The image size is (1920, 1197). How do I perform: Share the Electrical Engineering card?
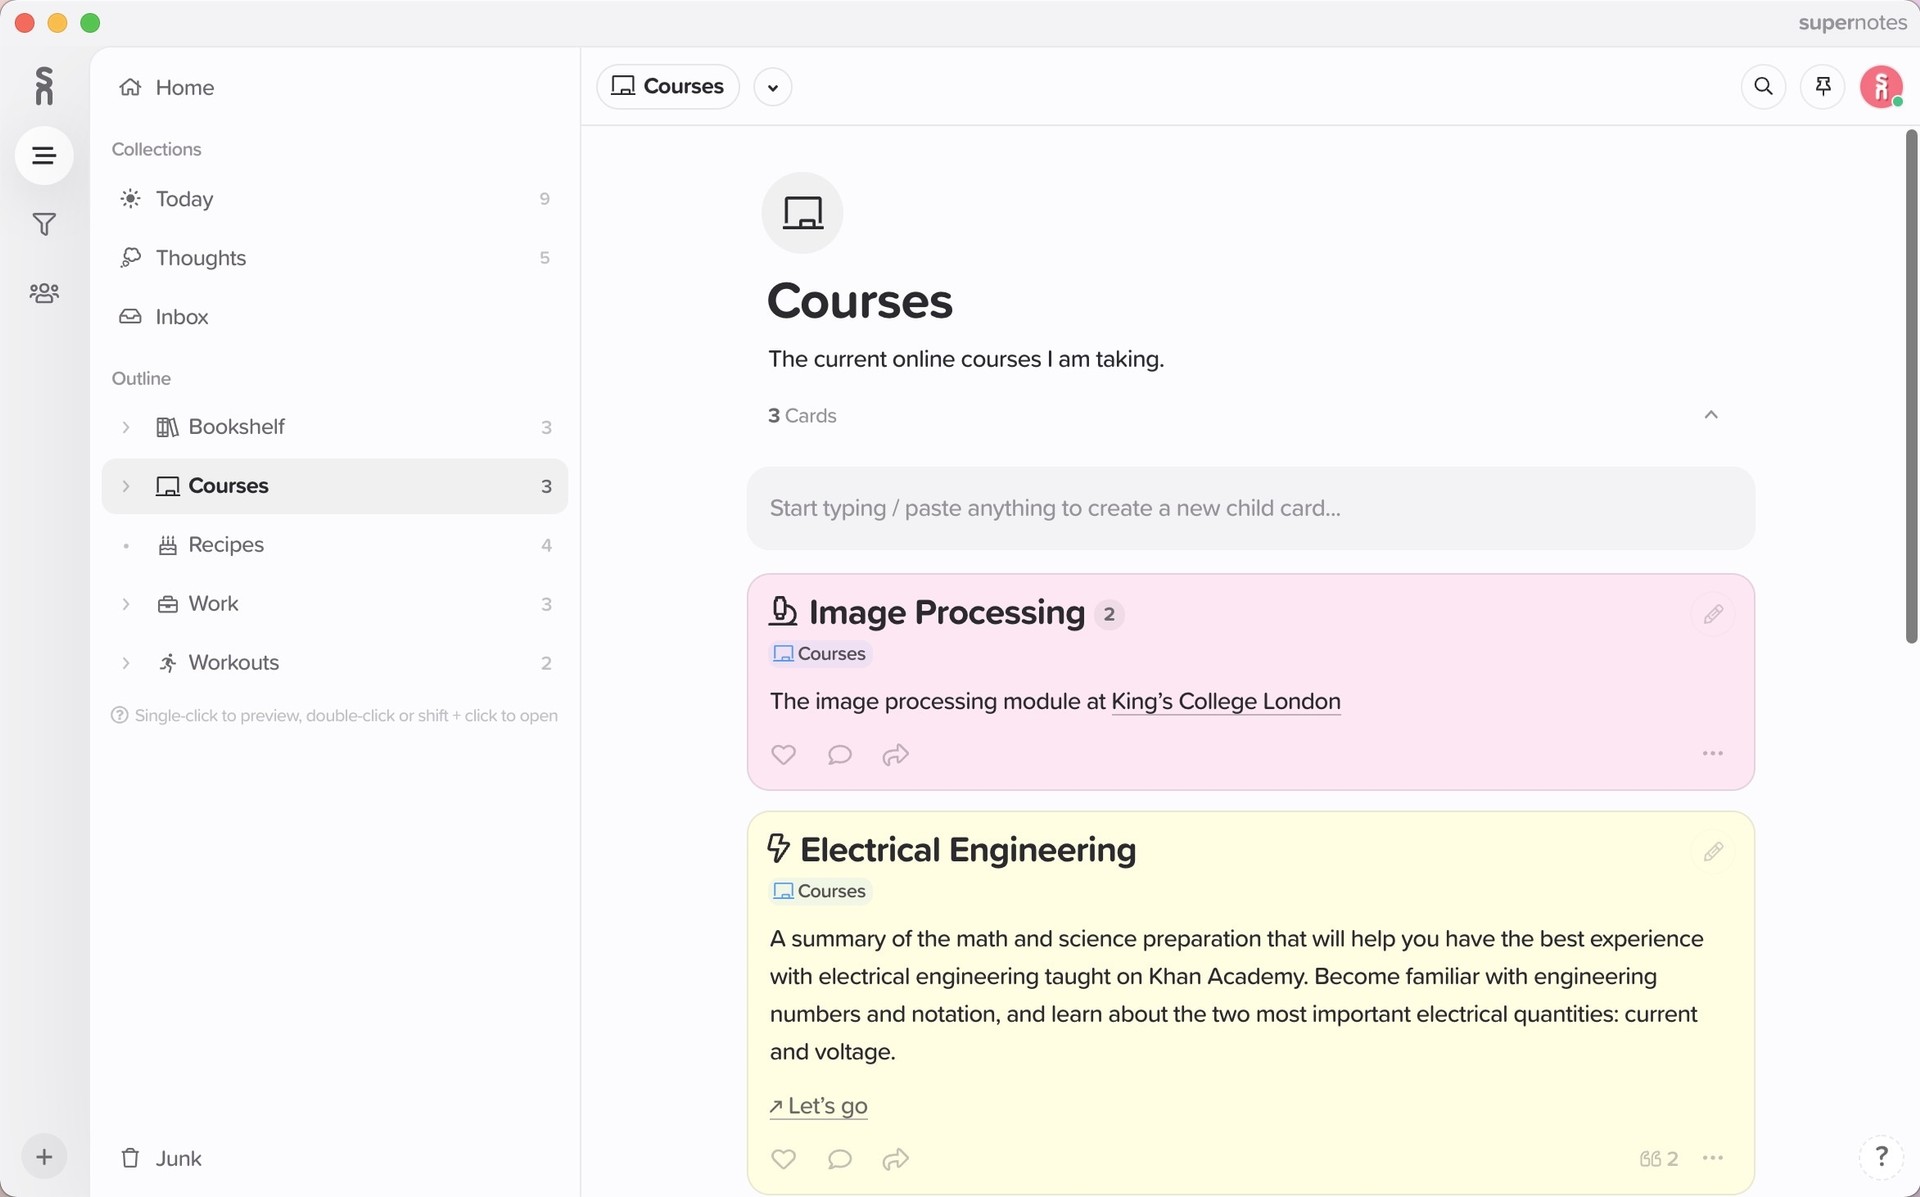pyautogui.click(x=895, y=1159)
